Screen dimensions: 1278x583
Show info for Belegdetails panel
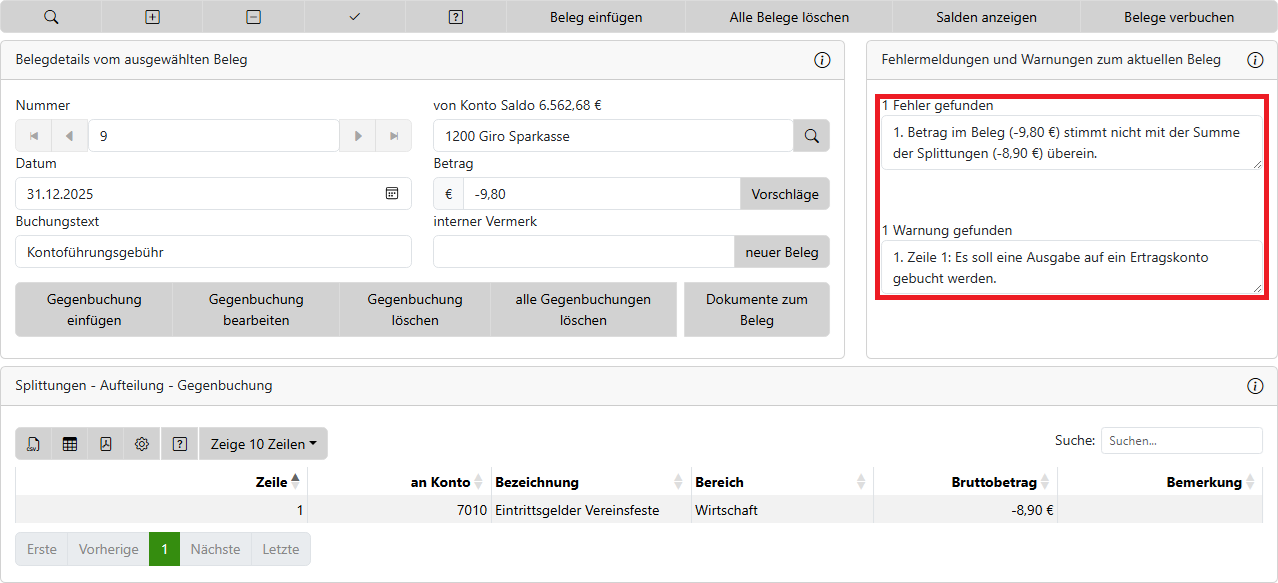[x=822, y=60]
